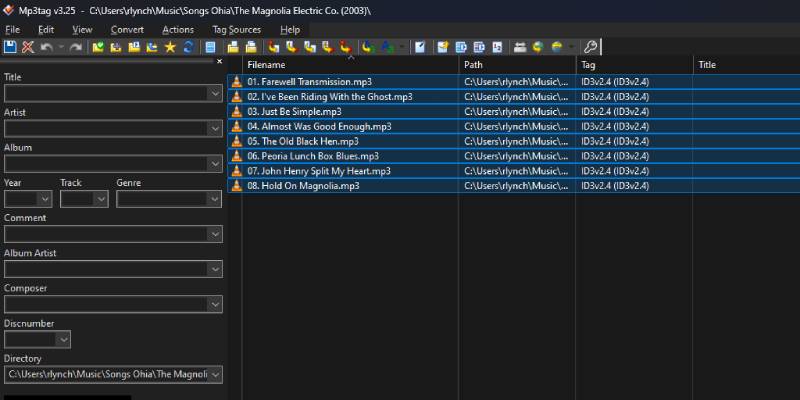Image resolution: width=800 pixels, height=400 pixels.
Task: Open the dropdown arrow next to the tag source globes
Action: pyautogui.click(x=571, y=47)
